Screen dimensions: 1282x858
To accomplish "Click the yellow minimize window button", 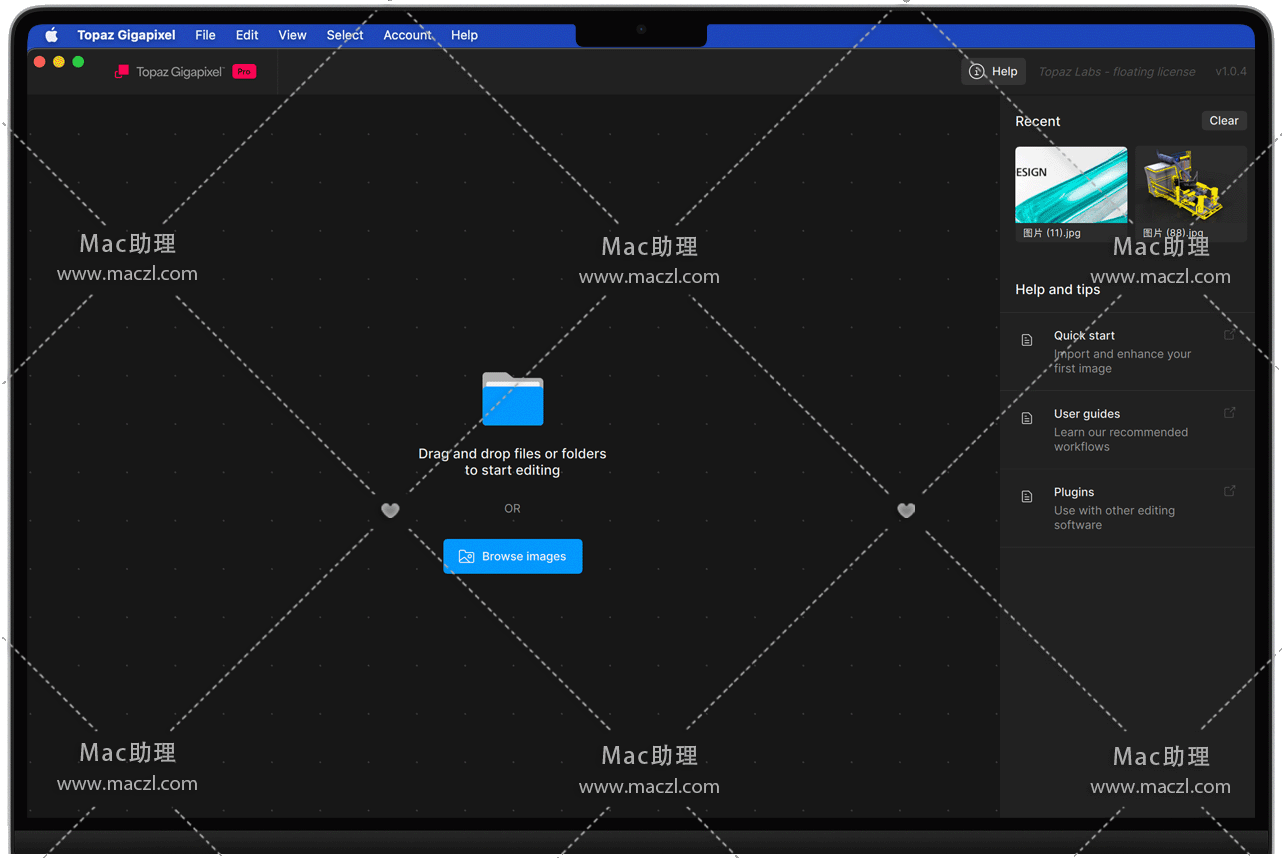I will click(59, 62).
